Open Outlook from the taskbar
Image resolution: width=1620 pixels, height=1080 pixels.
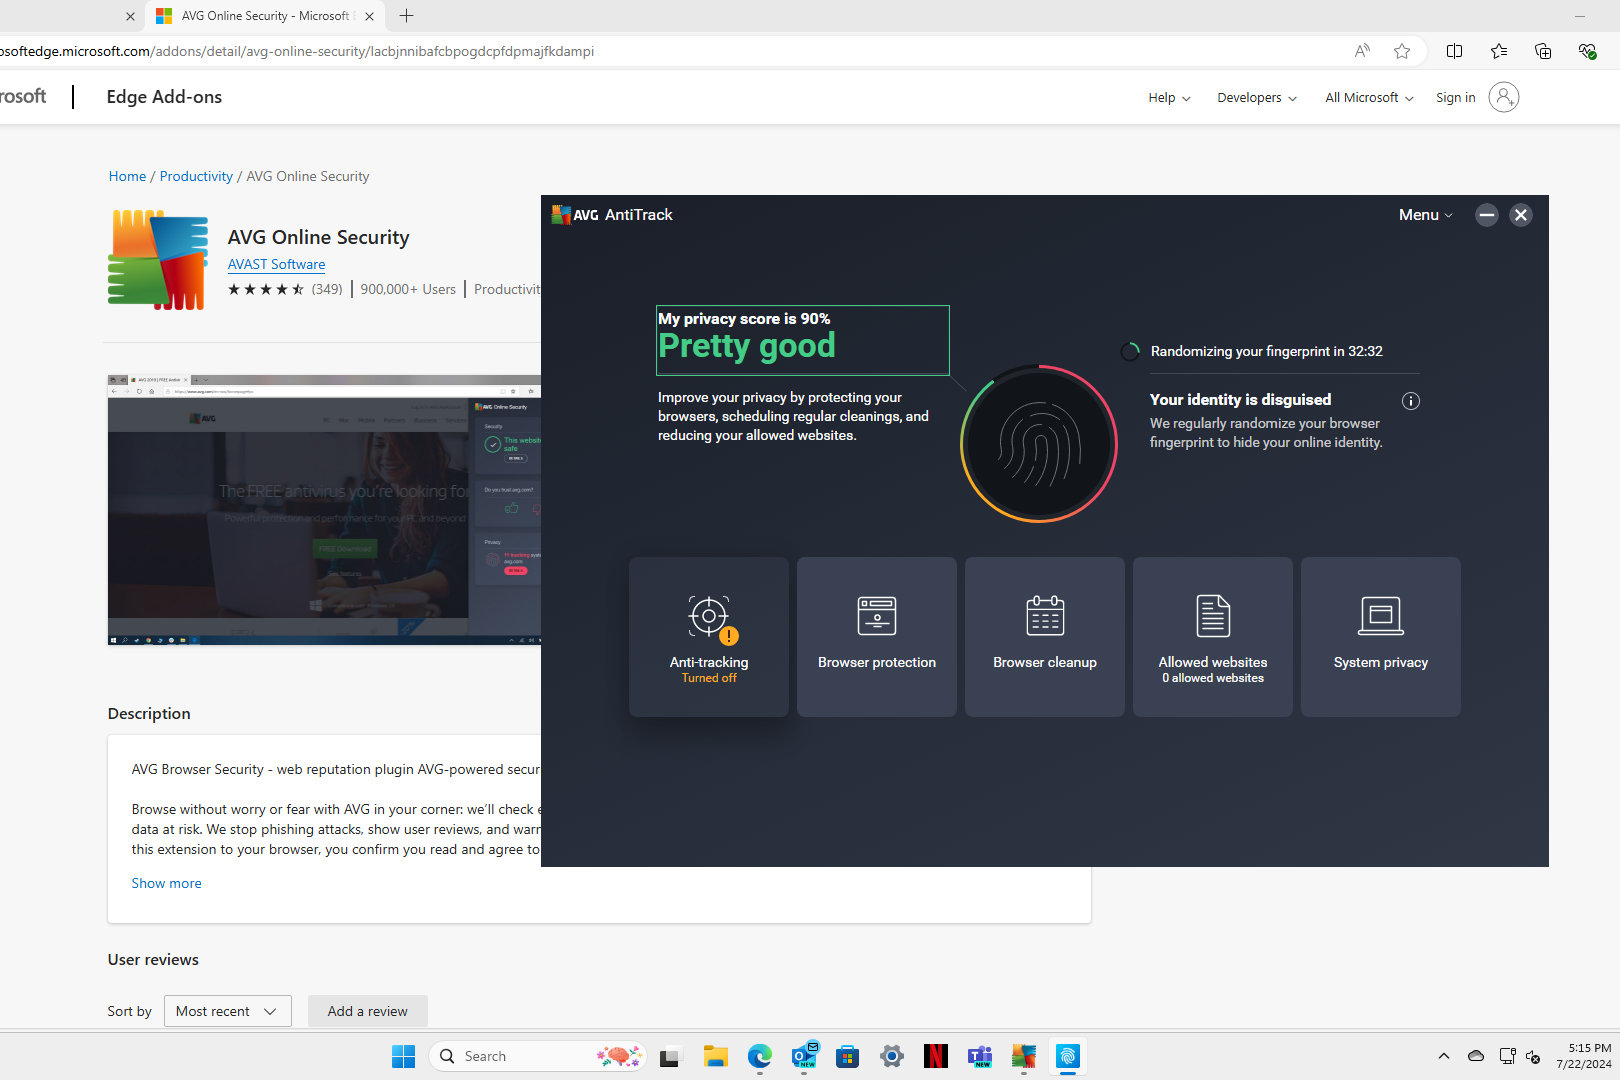point(804,1056)
